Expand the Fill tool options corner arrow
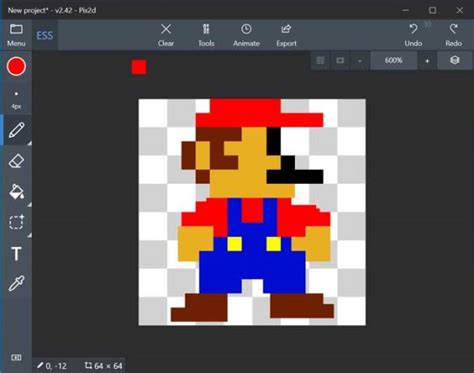 click(29, 204)
